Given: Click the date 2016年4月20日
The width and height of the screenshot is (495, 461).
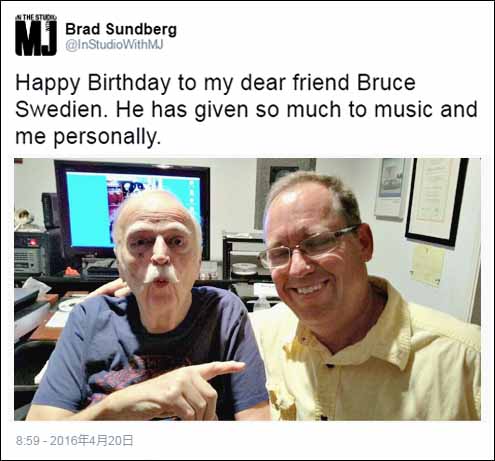Looking at the screenshot, I should click(x=92, y=441).
